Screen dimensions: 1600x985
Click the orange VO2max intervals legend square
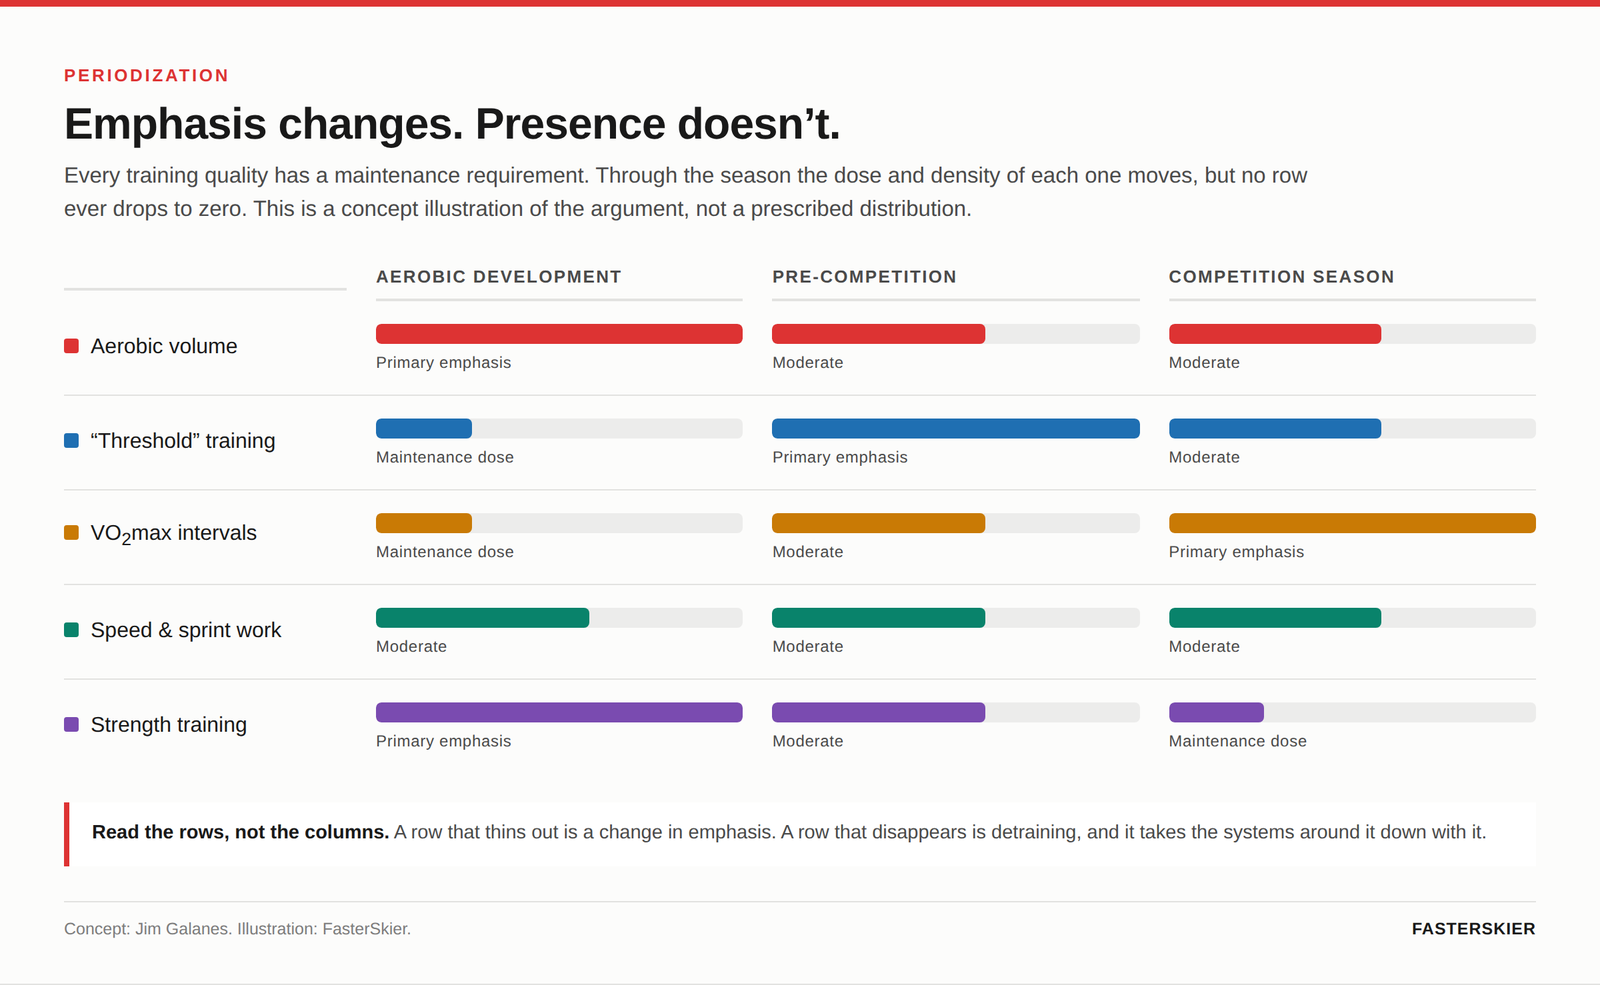[71, 533]
